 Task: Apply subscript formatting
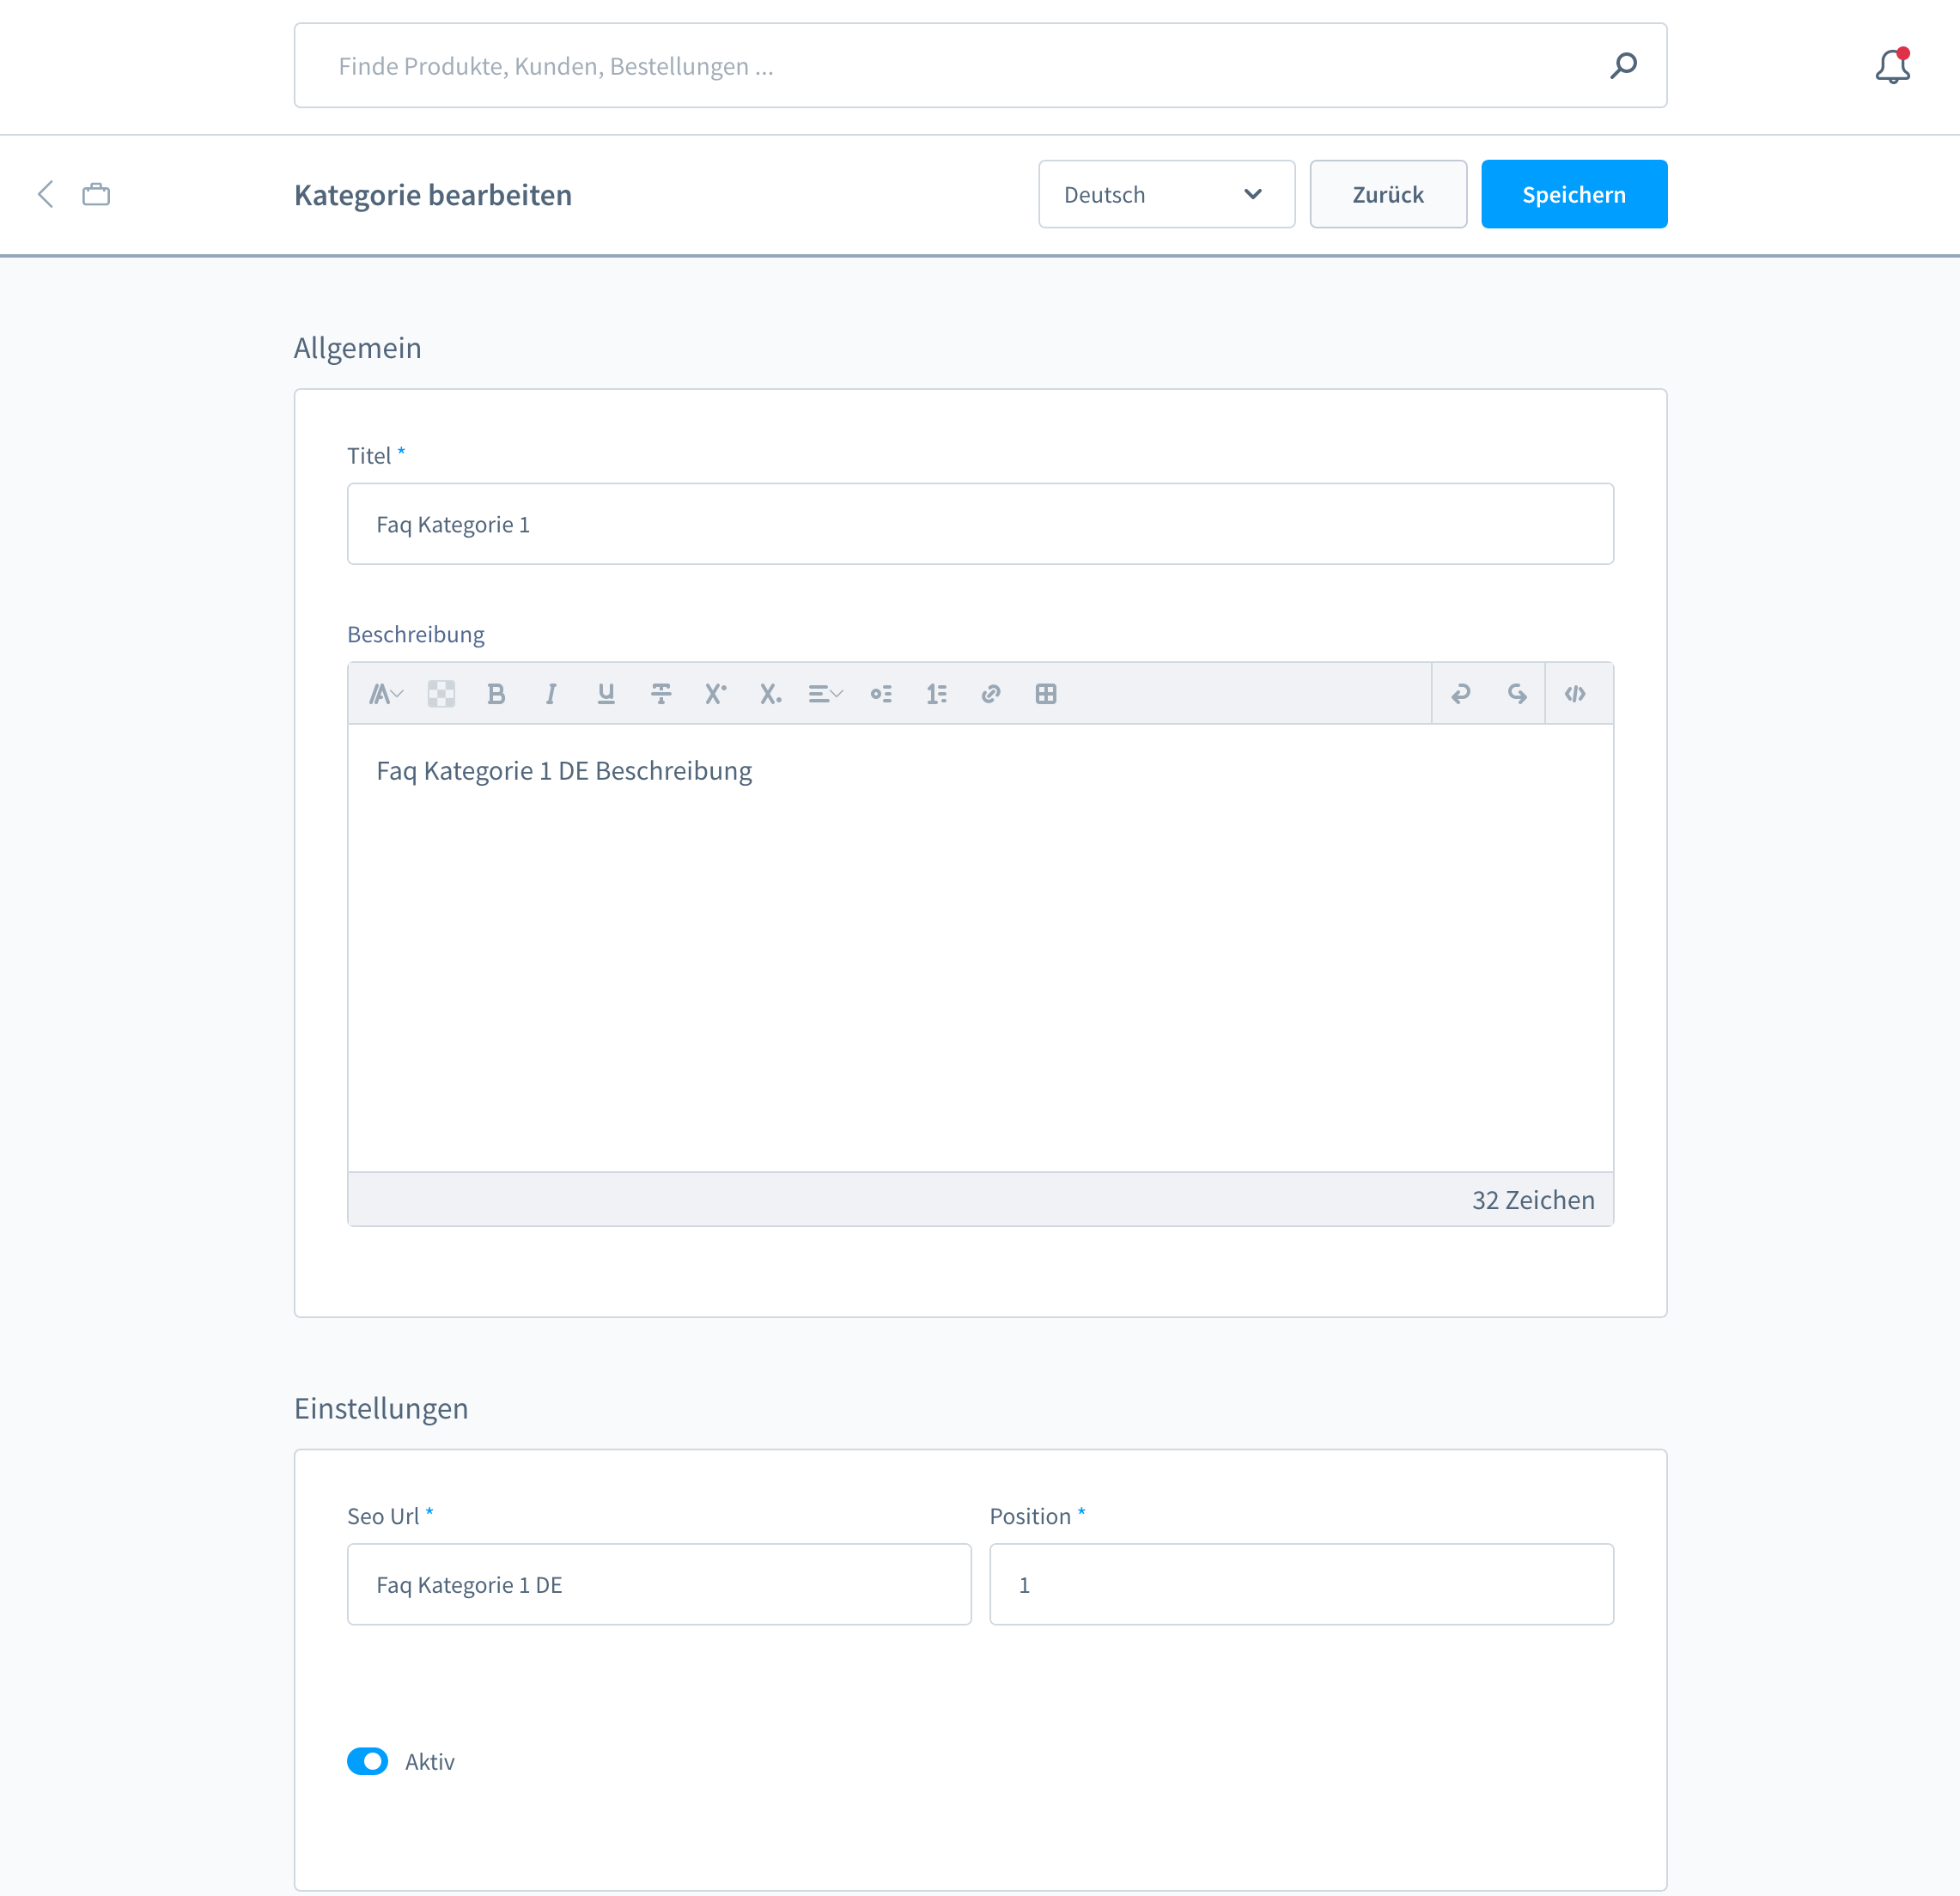click(770, 694)
